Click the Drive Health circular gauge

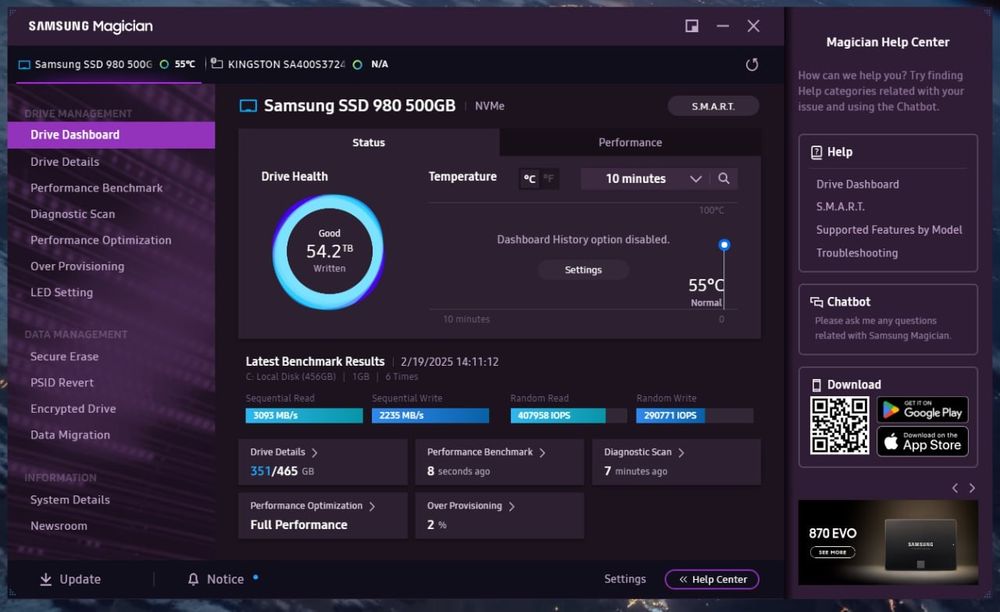[x=329, y=252]
